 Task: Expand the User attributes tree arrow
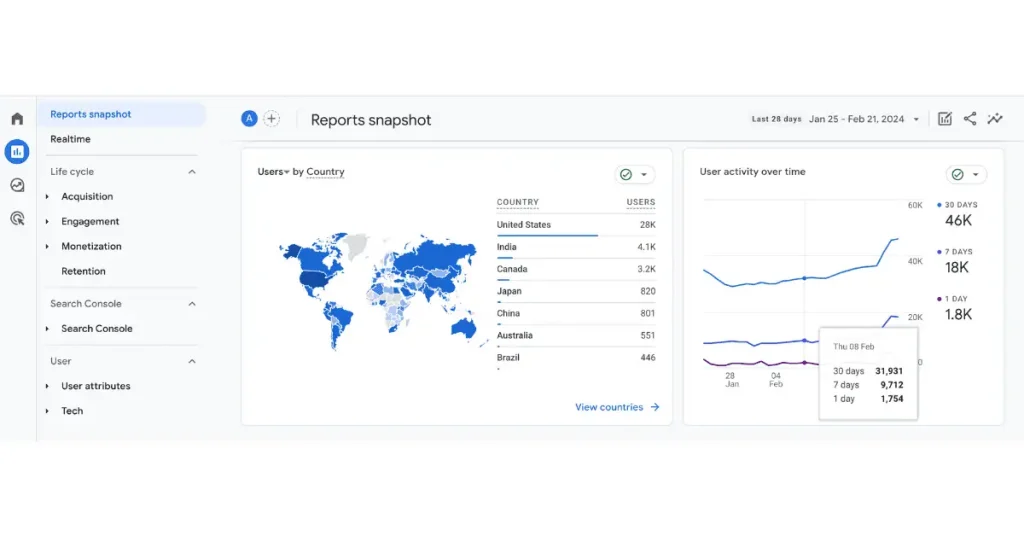(47, 386)
